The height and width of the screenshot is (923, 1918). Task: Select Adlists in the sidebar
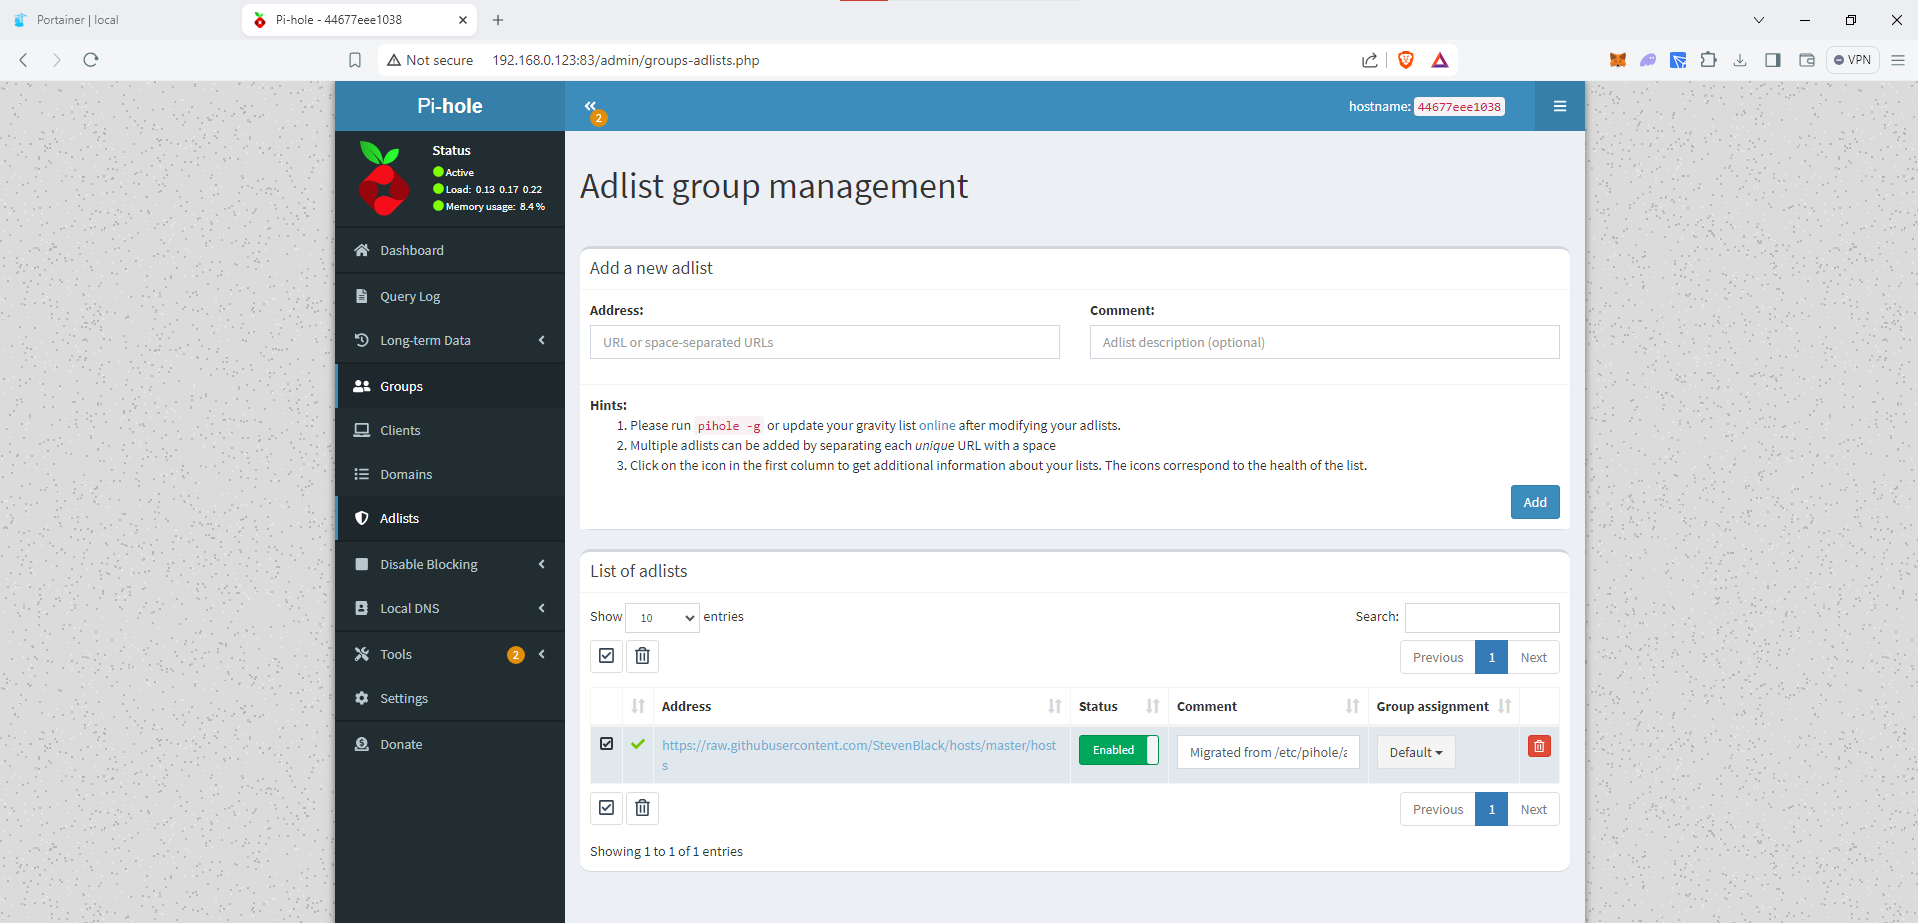(x=450, y=518)
